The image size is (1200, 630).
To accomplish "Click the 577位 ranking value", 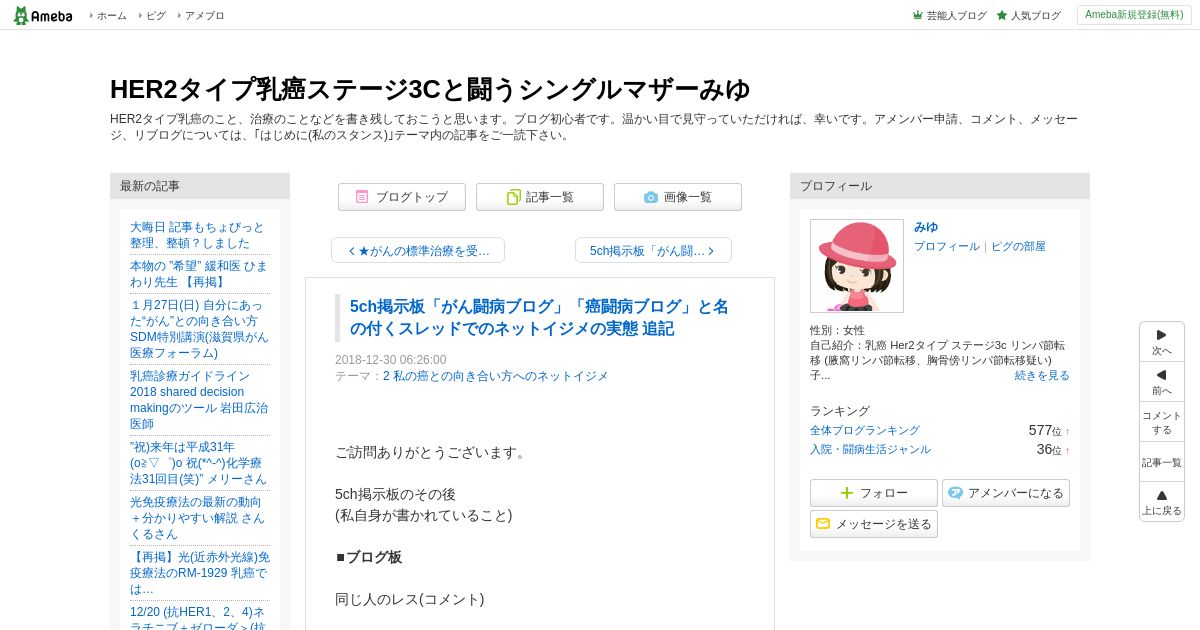I will 1045,430.
